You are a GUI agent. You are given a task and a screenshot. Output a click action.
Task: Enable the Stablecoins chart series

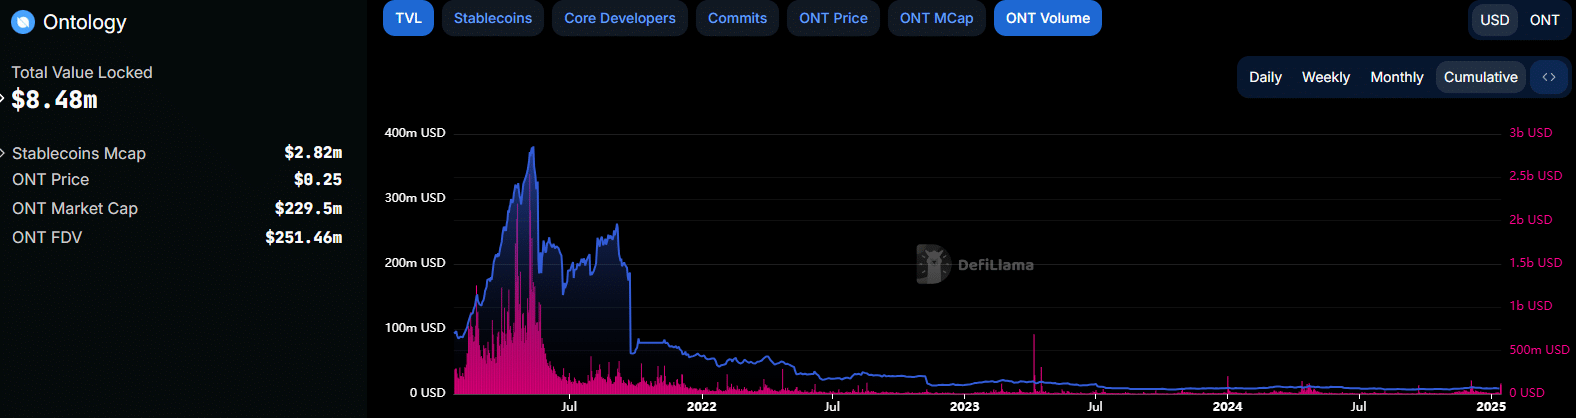pos(493,18)
